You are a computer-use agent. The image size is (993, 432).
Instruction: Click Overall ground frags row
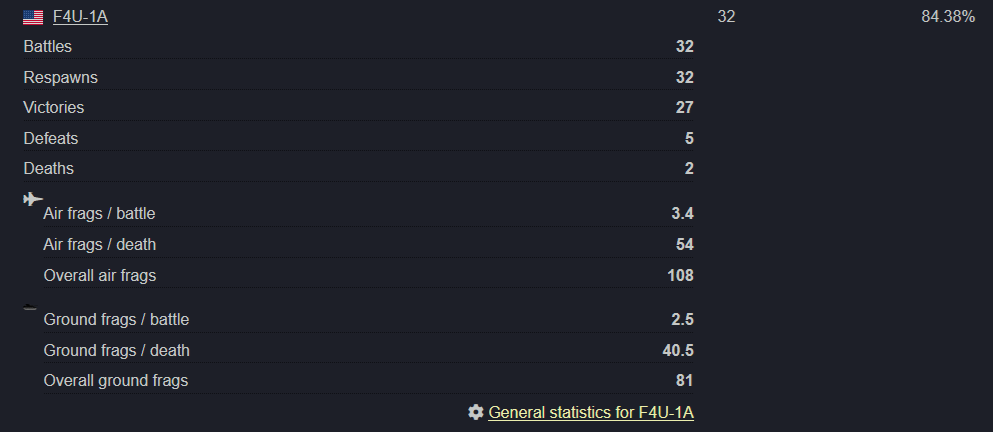coord(369,381)
